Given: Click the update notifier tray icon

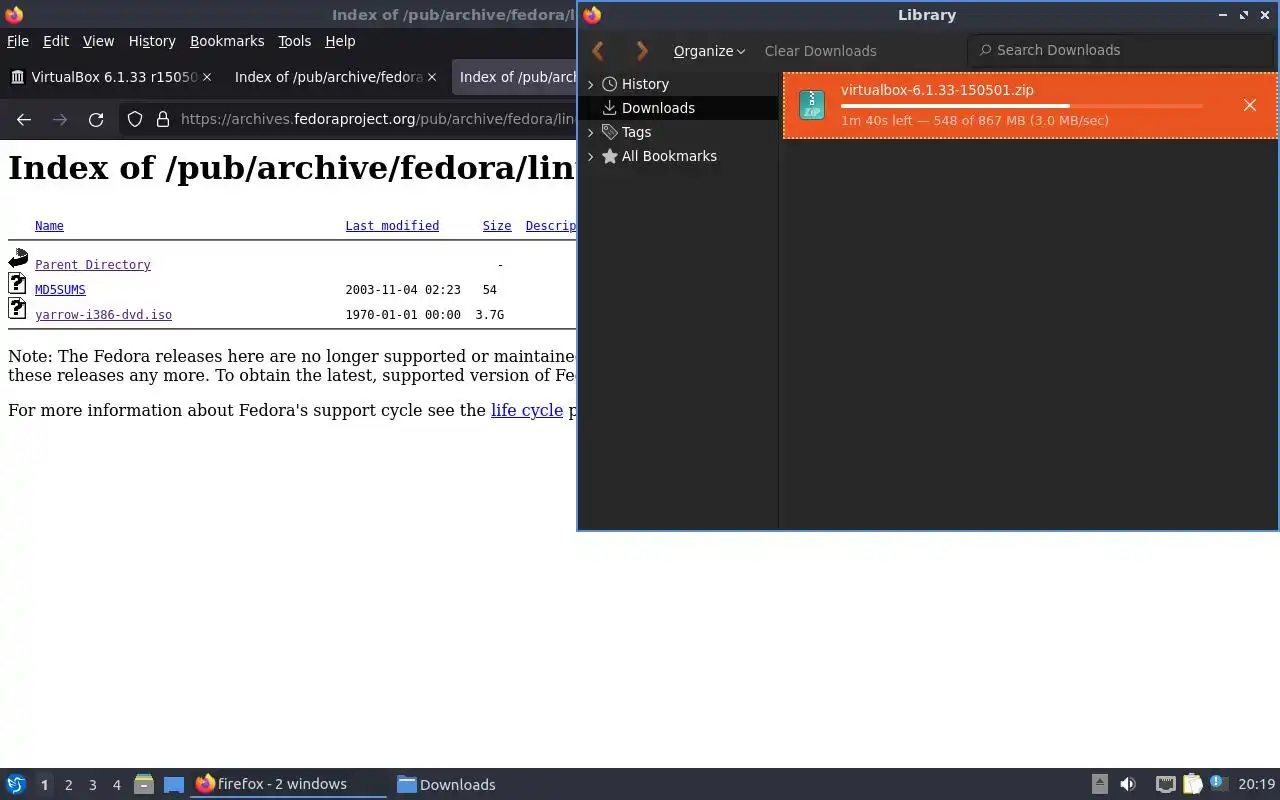Looking at the screenshot, I should click(x=1217, y=783).
